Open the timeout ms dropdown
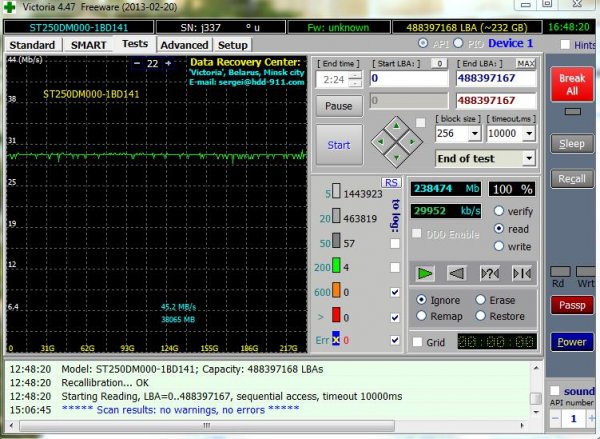 click(x=529, y=134)
